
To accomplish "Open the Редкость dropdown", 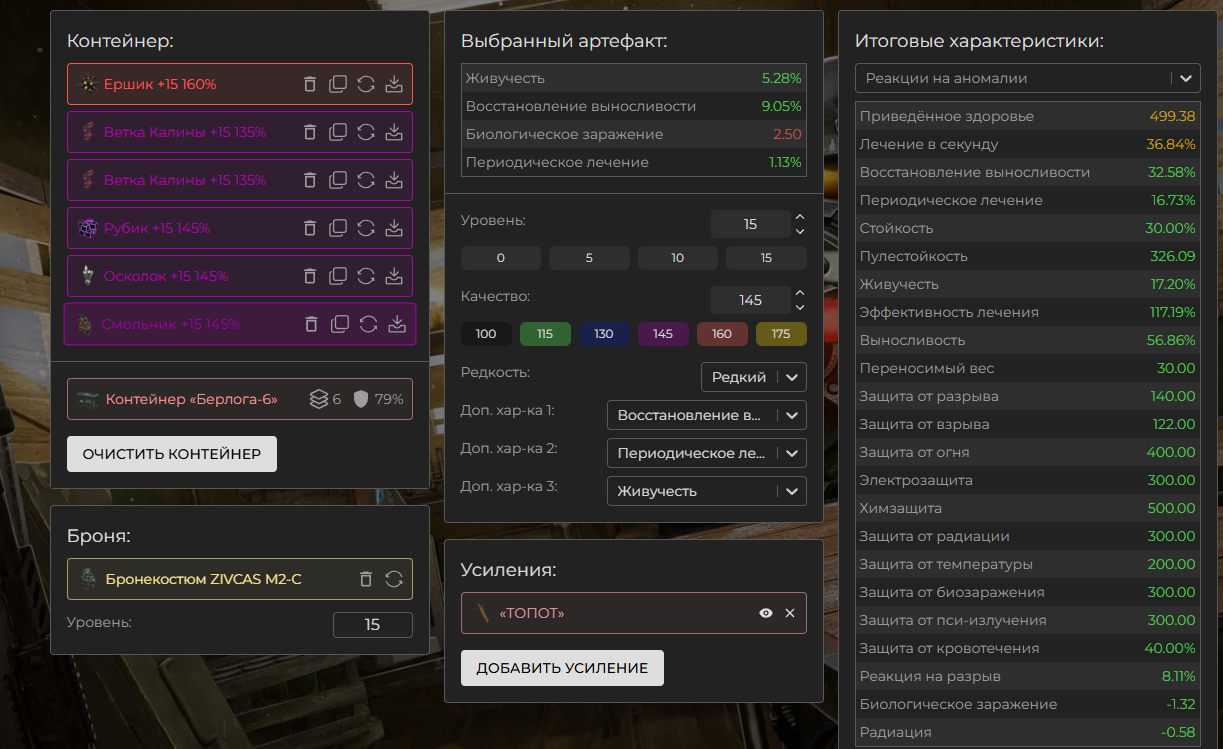I will (753, 377).
